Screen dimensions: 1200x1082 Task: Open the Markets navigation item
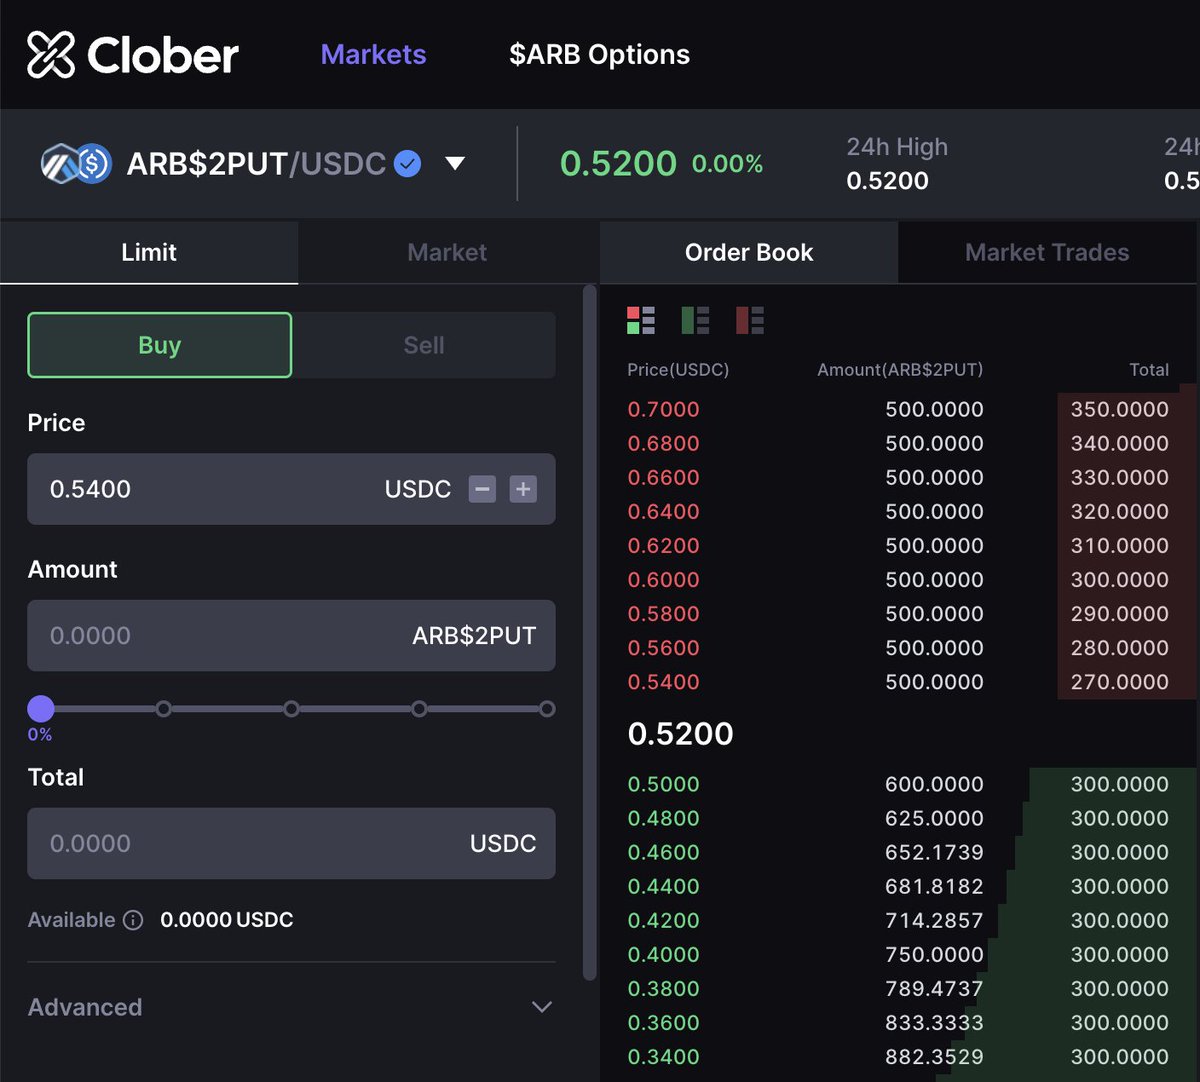tap(373, 54)
